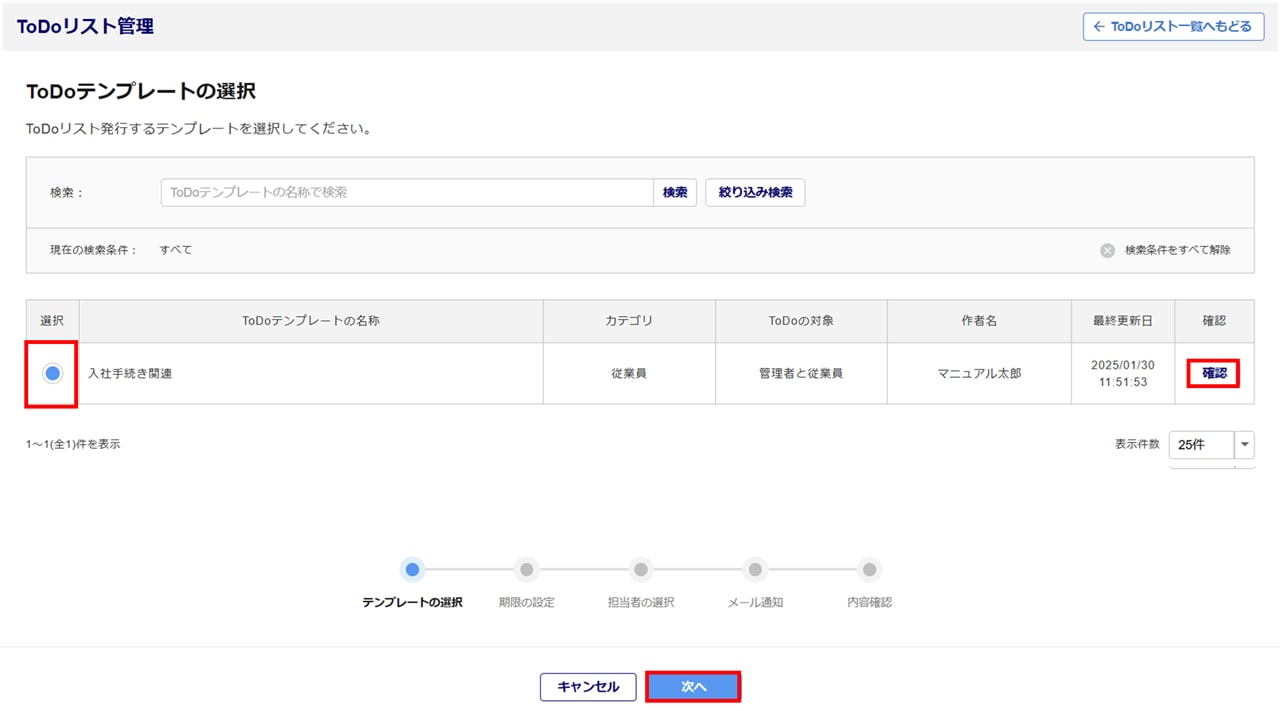Viewport: 1280px width, 711px height.
Task: Click the 内容確認 step circle
Action: click(x=869, y=570)
